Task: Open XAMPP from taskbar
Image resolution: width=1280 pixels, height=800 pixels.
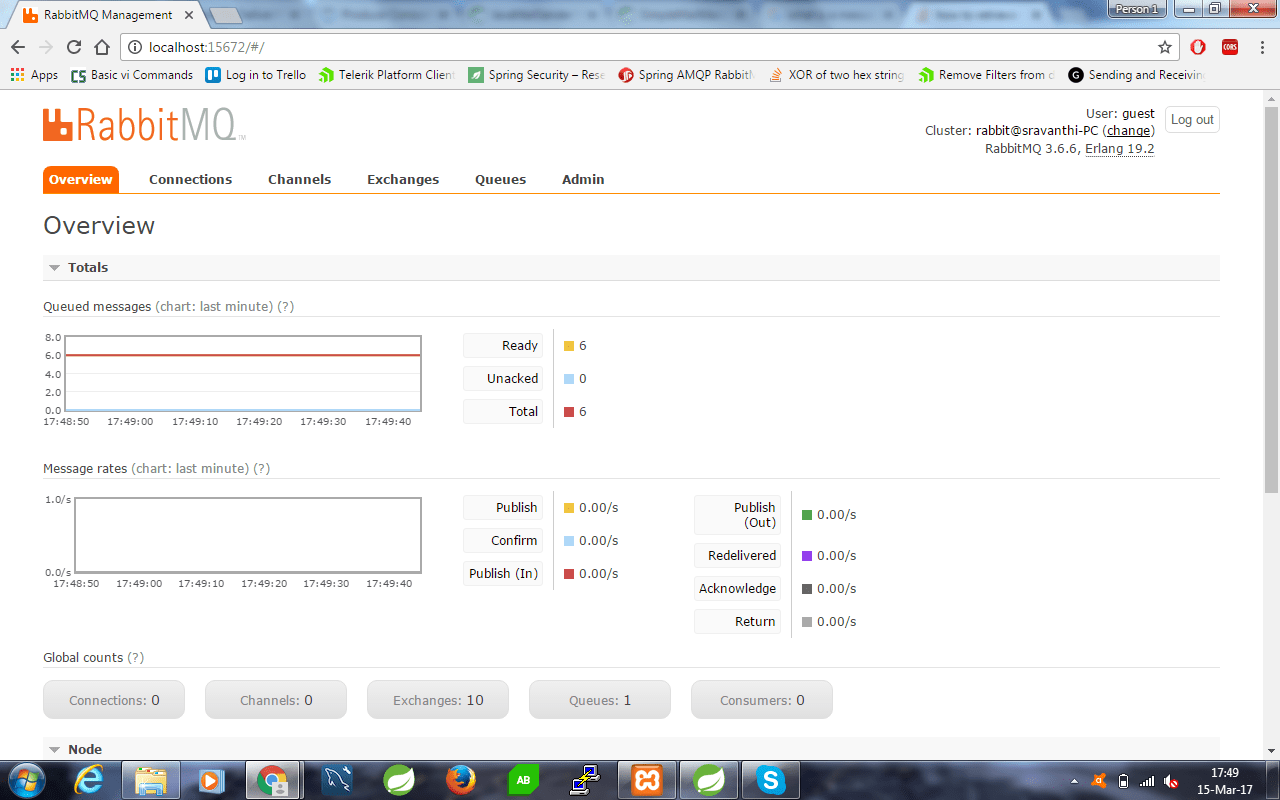Action: click(647, 780)
